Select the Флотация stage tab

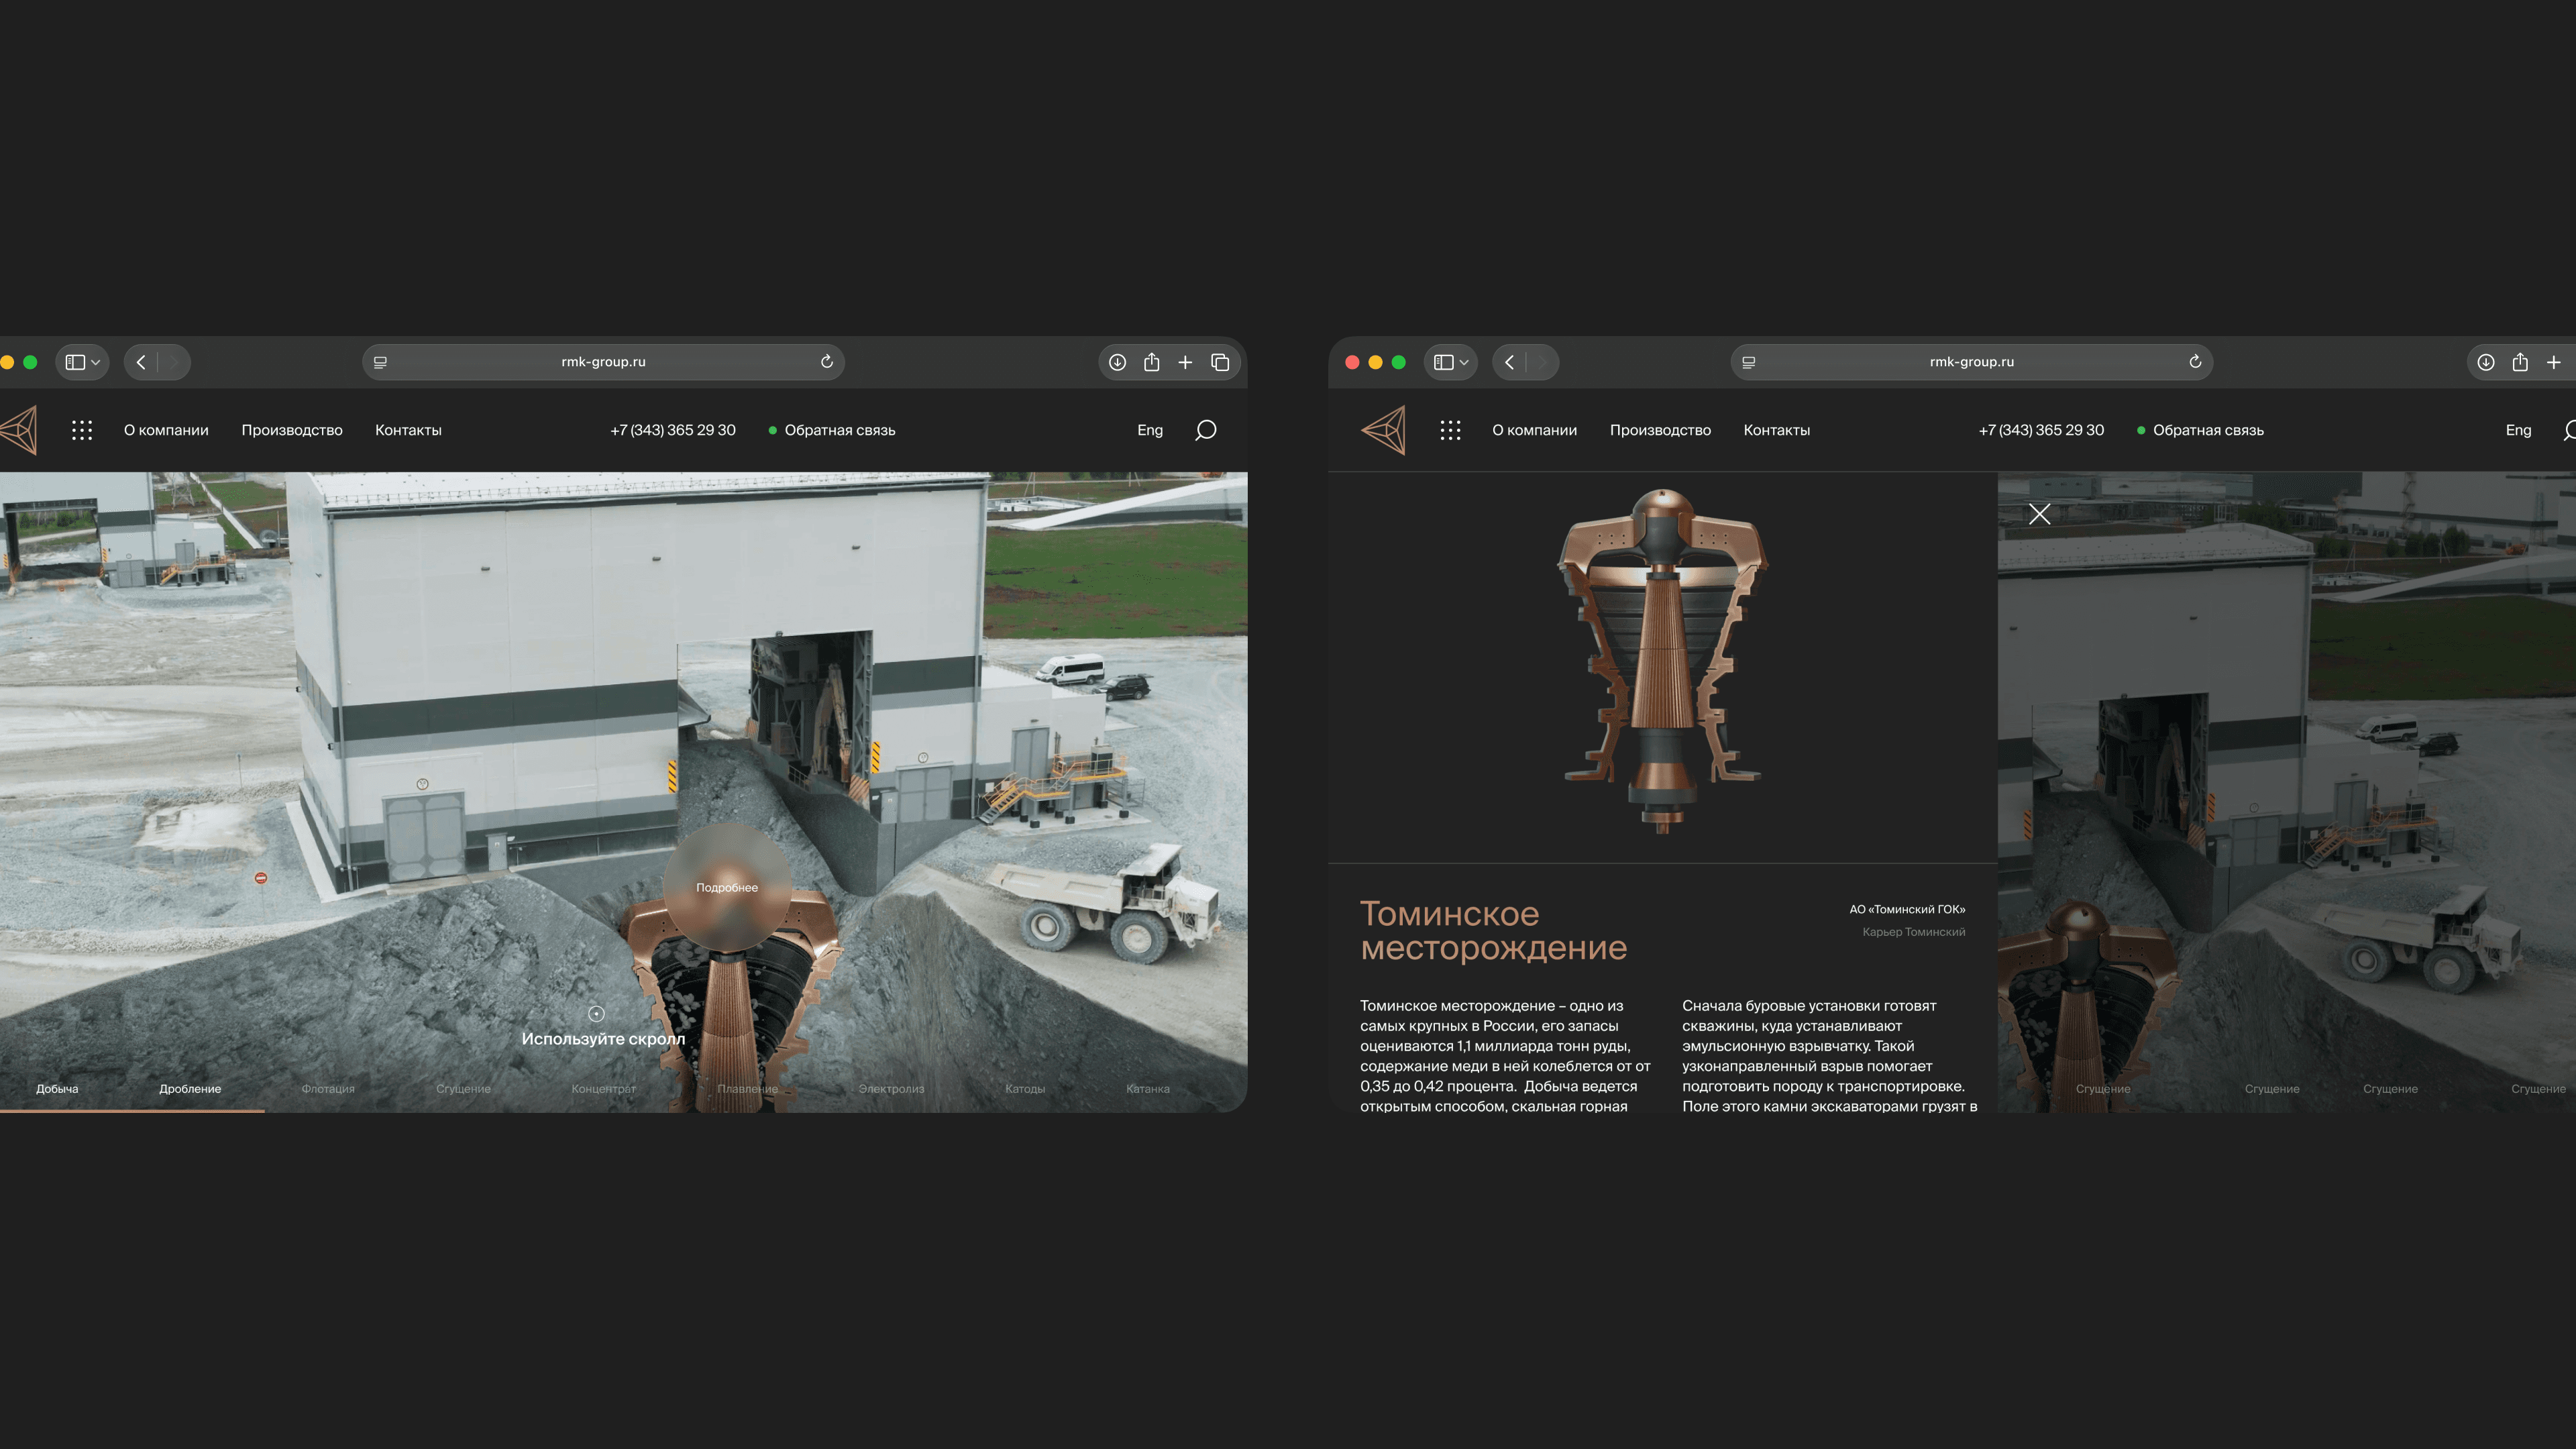[328, 1089]
